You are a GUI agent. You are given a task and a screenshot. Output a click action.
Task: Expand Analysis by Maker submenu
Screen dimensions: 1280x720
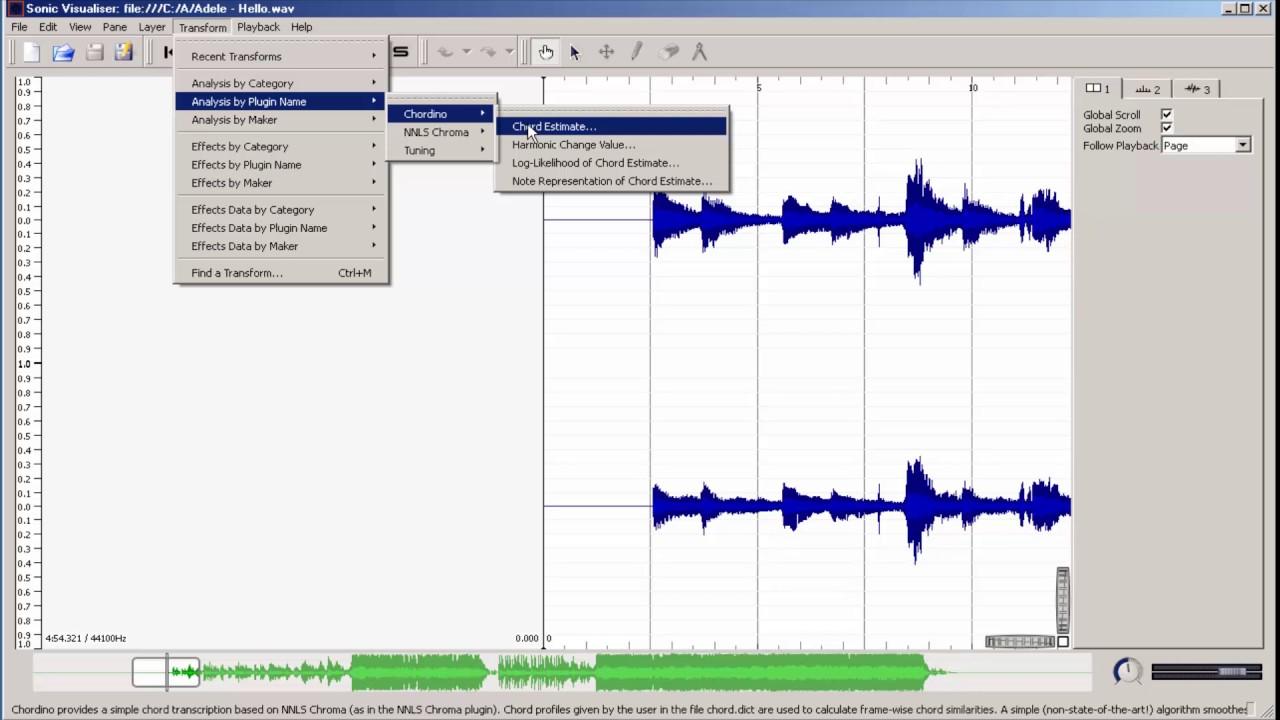(282, 119)
